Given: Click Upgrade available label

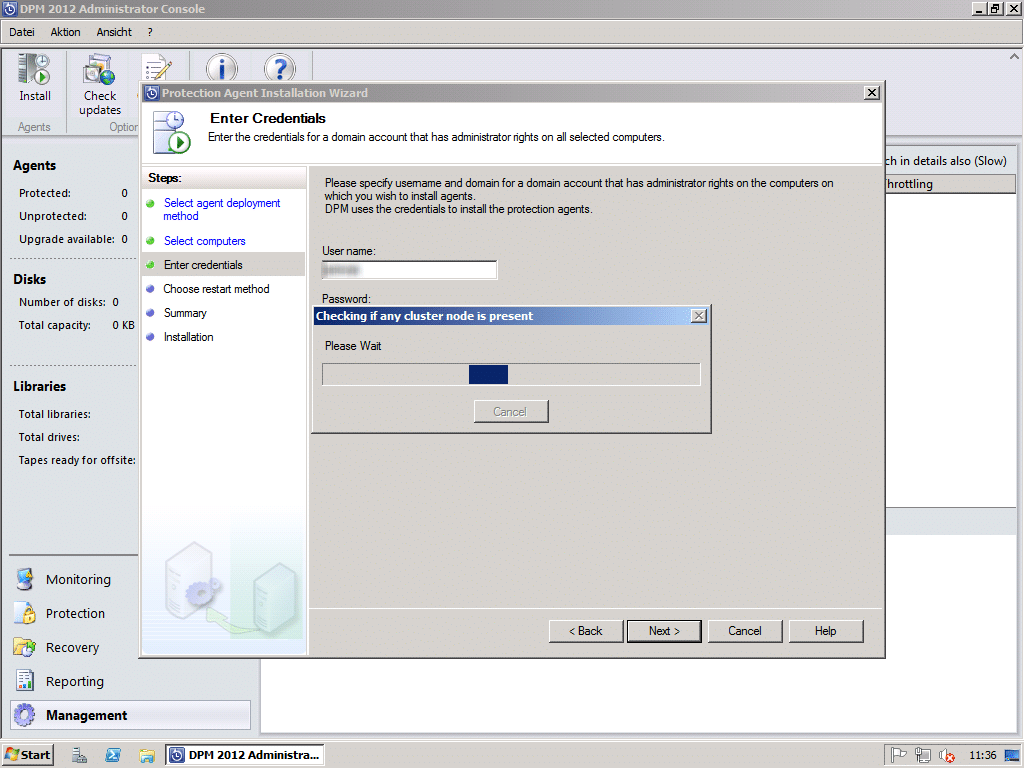Looking at the screenshot, I should [x=67, y=239].
